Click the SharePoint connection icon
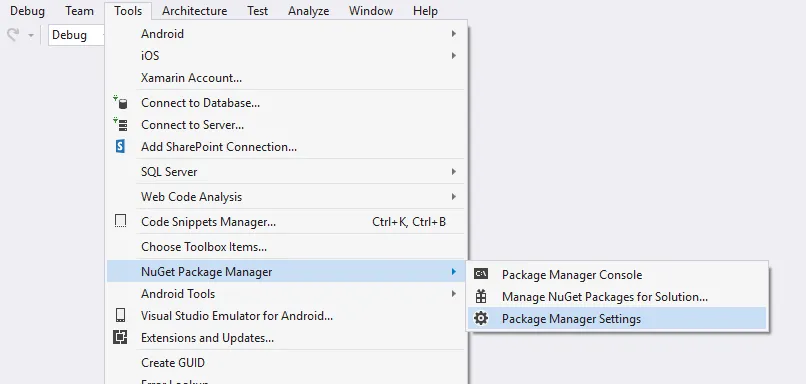Image resolution: width=806 pixels, height=384 pixels. 120,147
